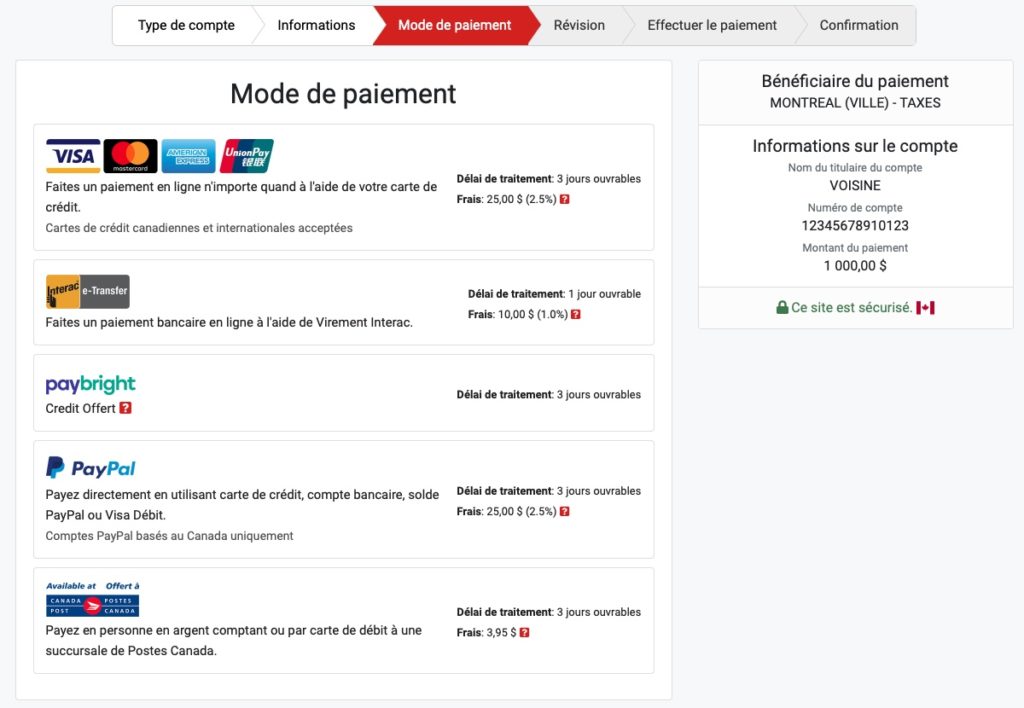Select the Visa card icon
1024x708 pixels.
click(x=71, y=155)
